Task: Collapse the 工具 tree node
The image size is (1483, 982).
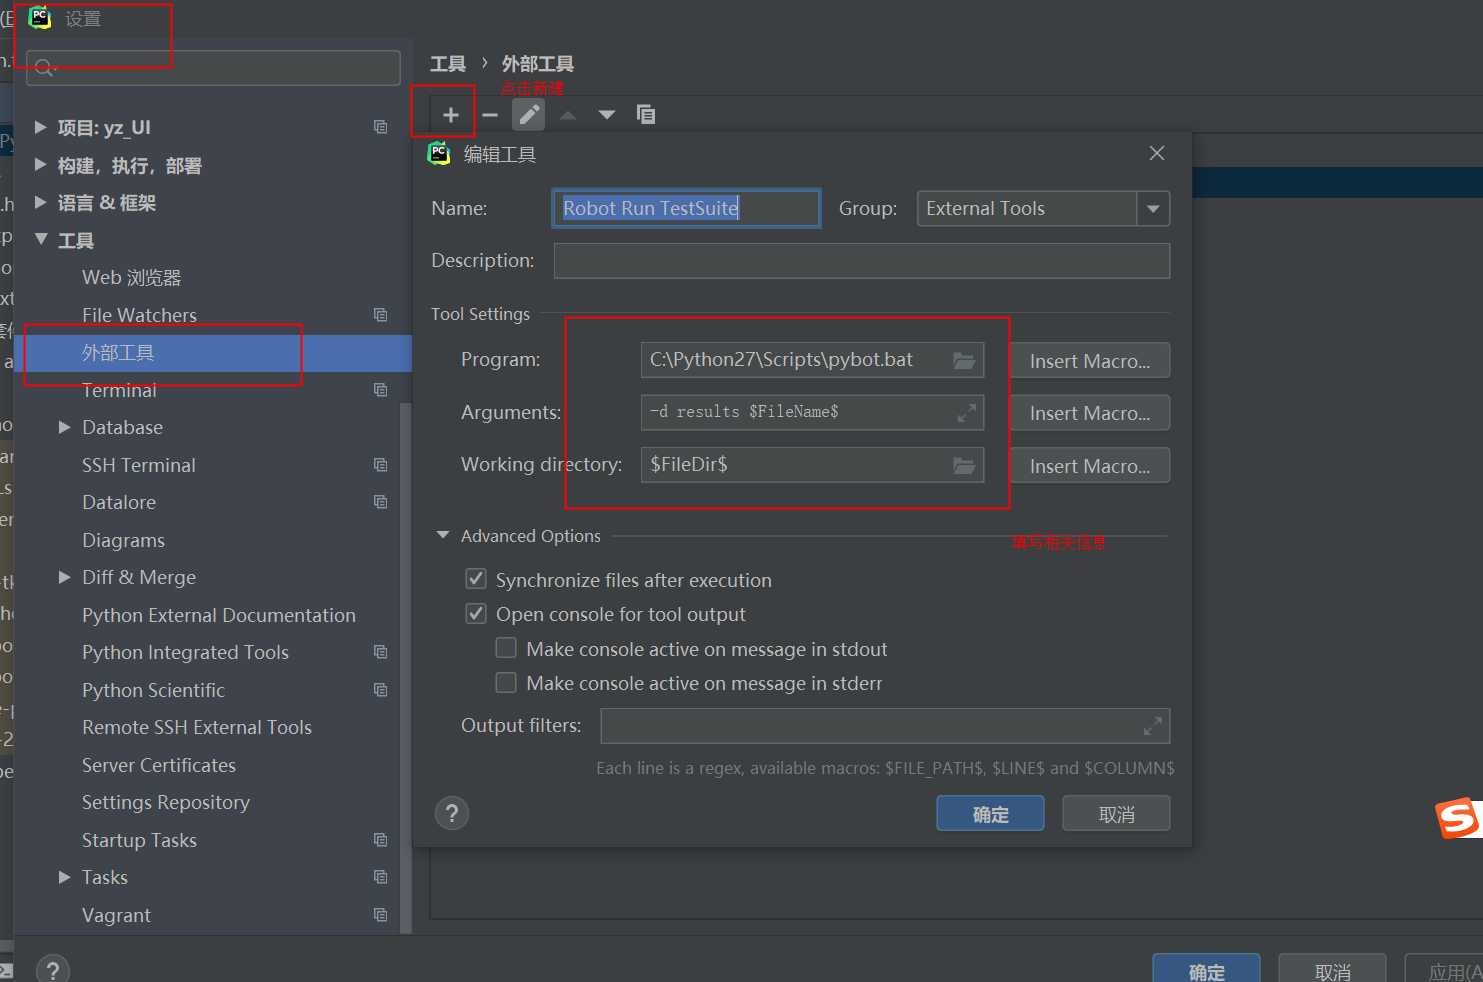Action: click(x=41, y=239)
